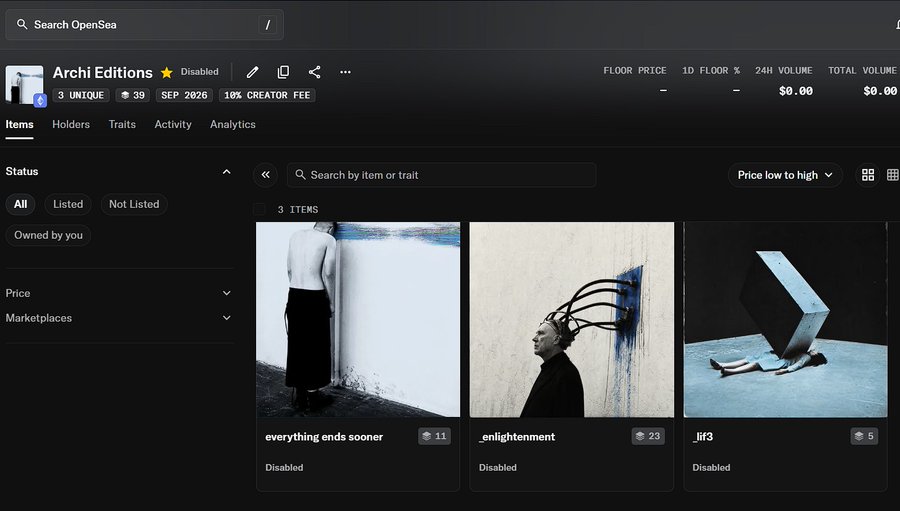Click the magnifier icon in Search OpenSea
Screen dimensions: 900x511
(22, 24)
